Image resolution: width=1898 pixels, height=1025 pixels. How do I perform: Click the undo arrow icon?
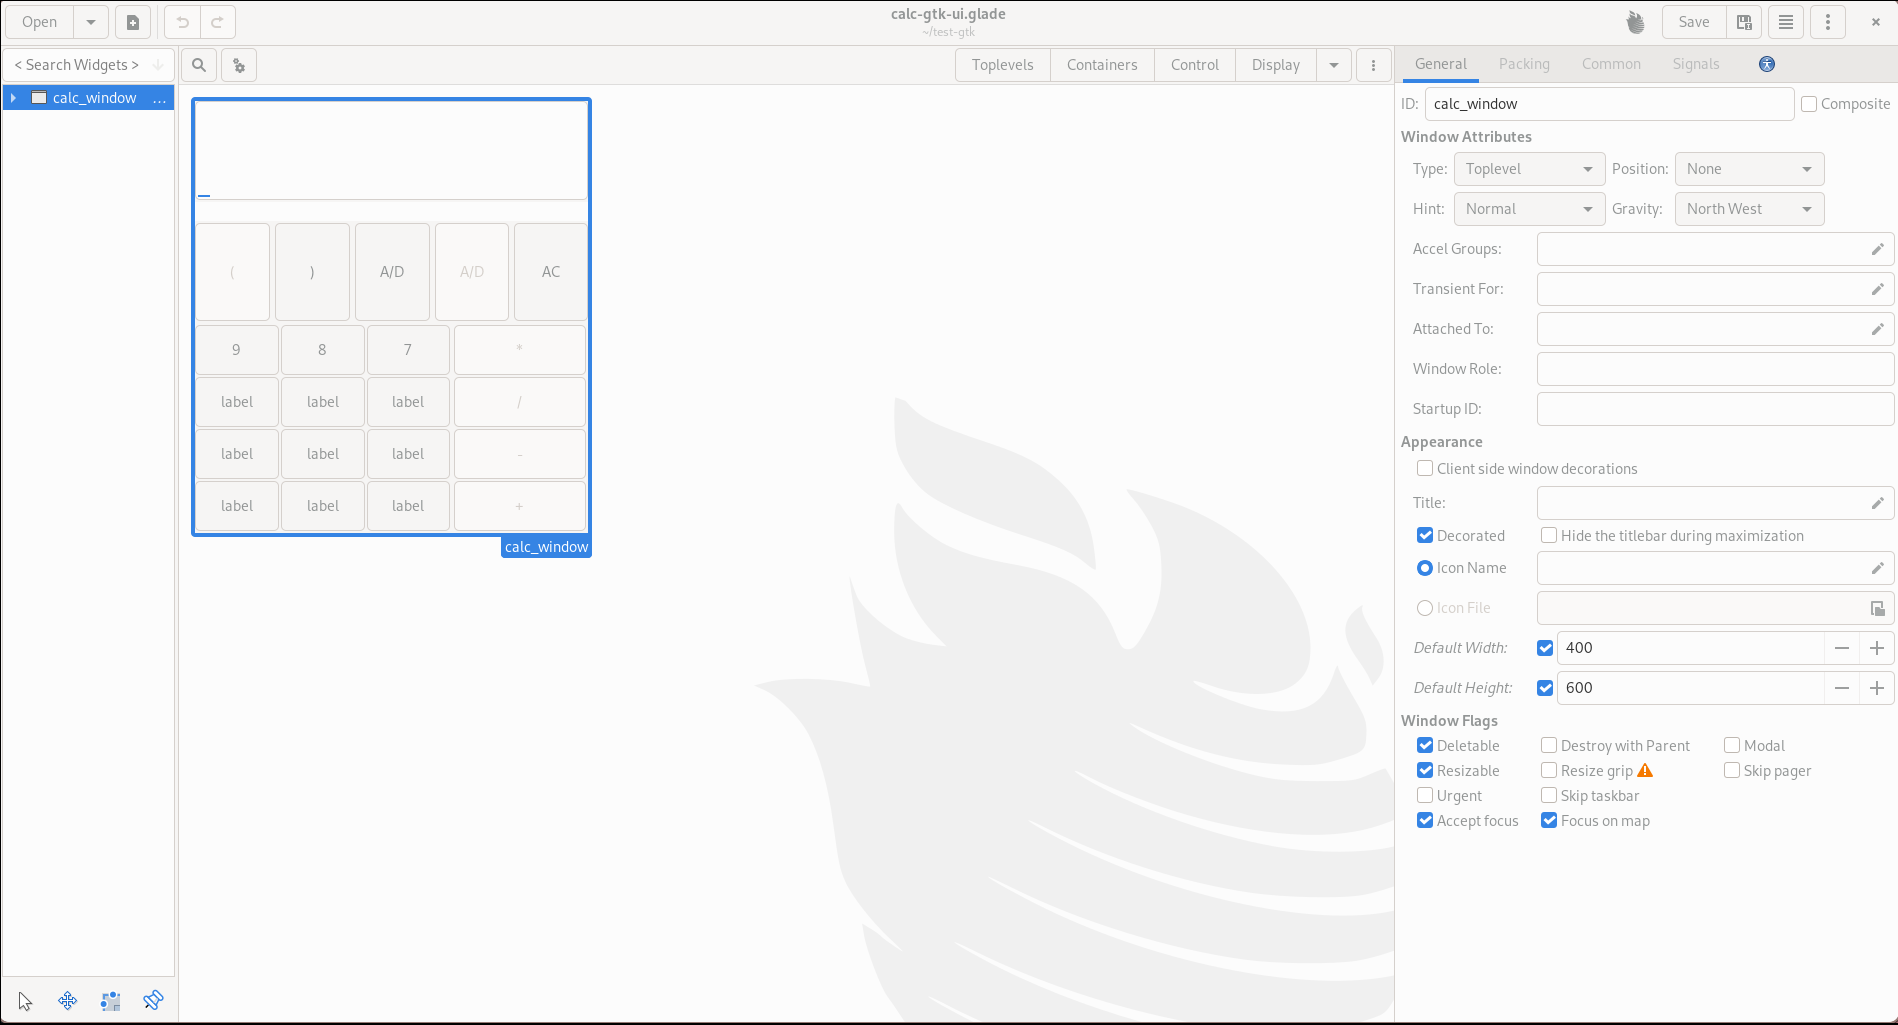(x=182, y=22)
